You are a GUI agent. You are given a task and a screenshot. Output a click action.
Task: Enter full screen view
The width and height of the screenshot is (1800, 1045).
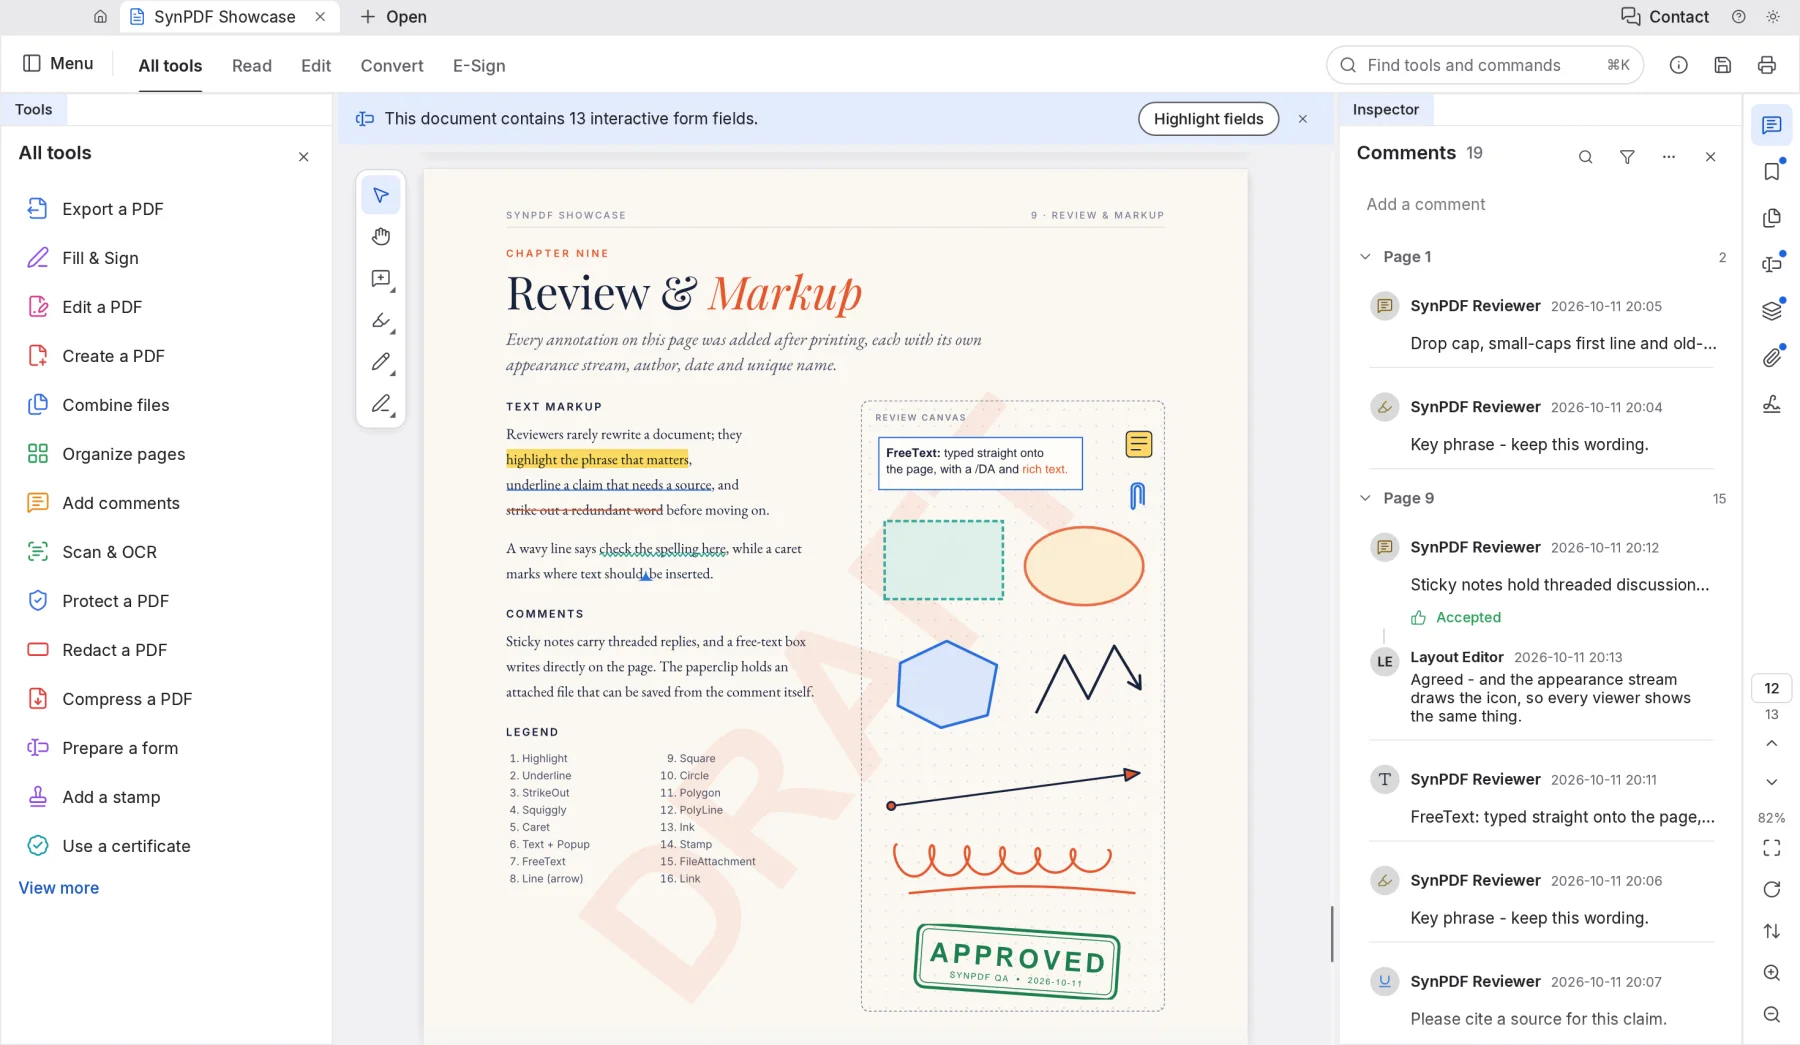tap(1772, 848)
